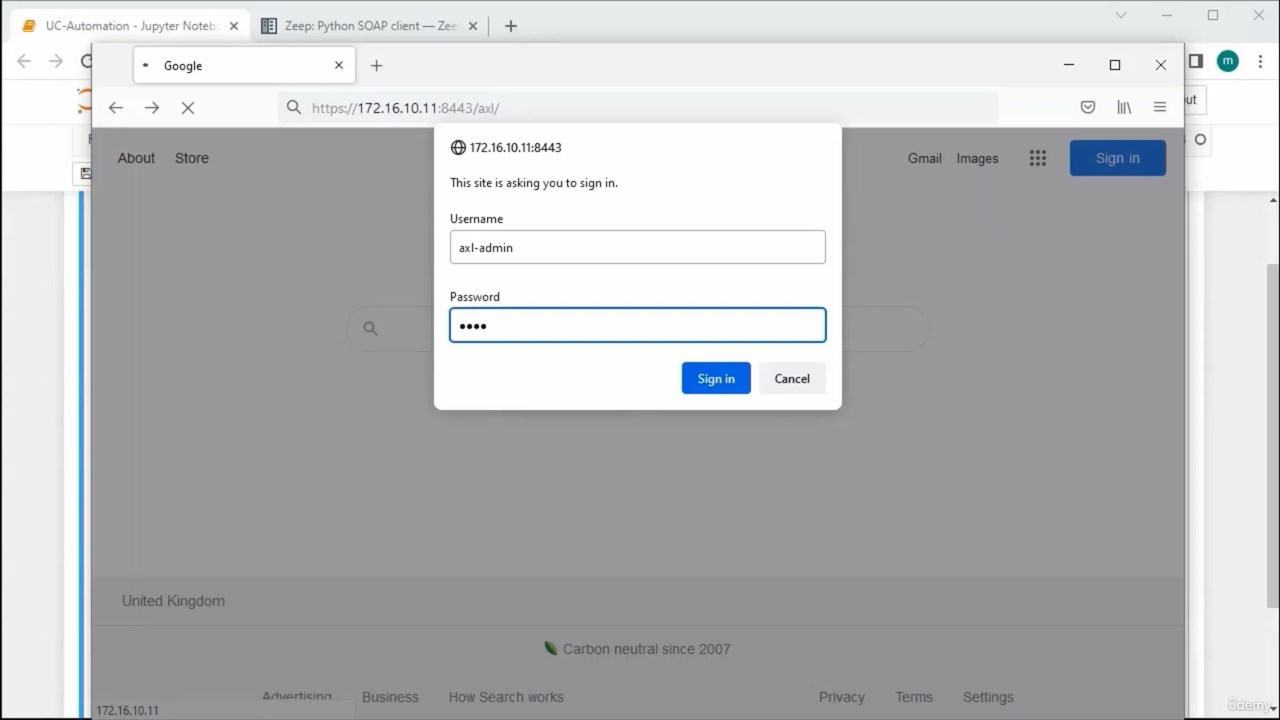Open the Privacy footer link
The height and width of the screenshot is (720, 1280).
[842, 697]
